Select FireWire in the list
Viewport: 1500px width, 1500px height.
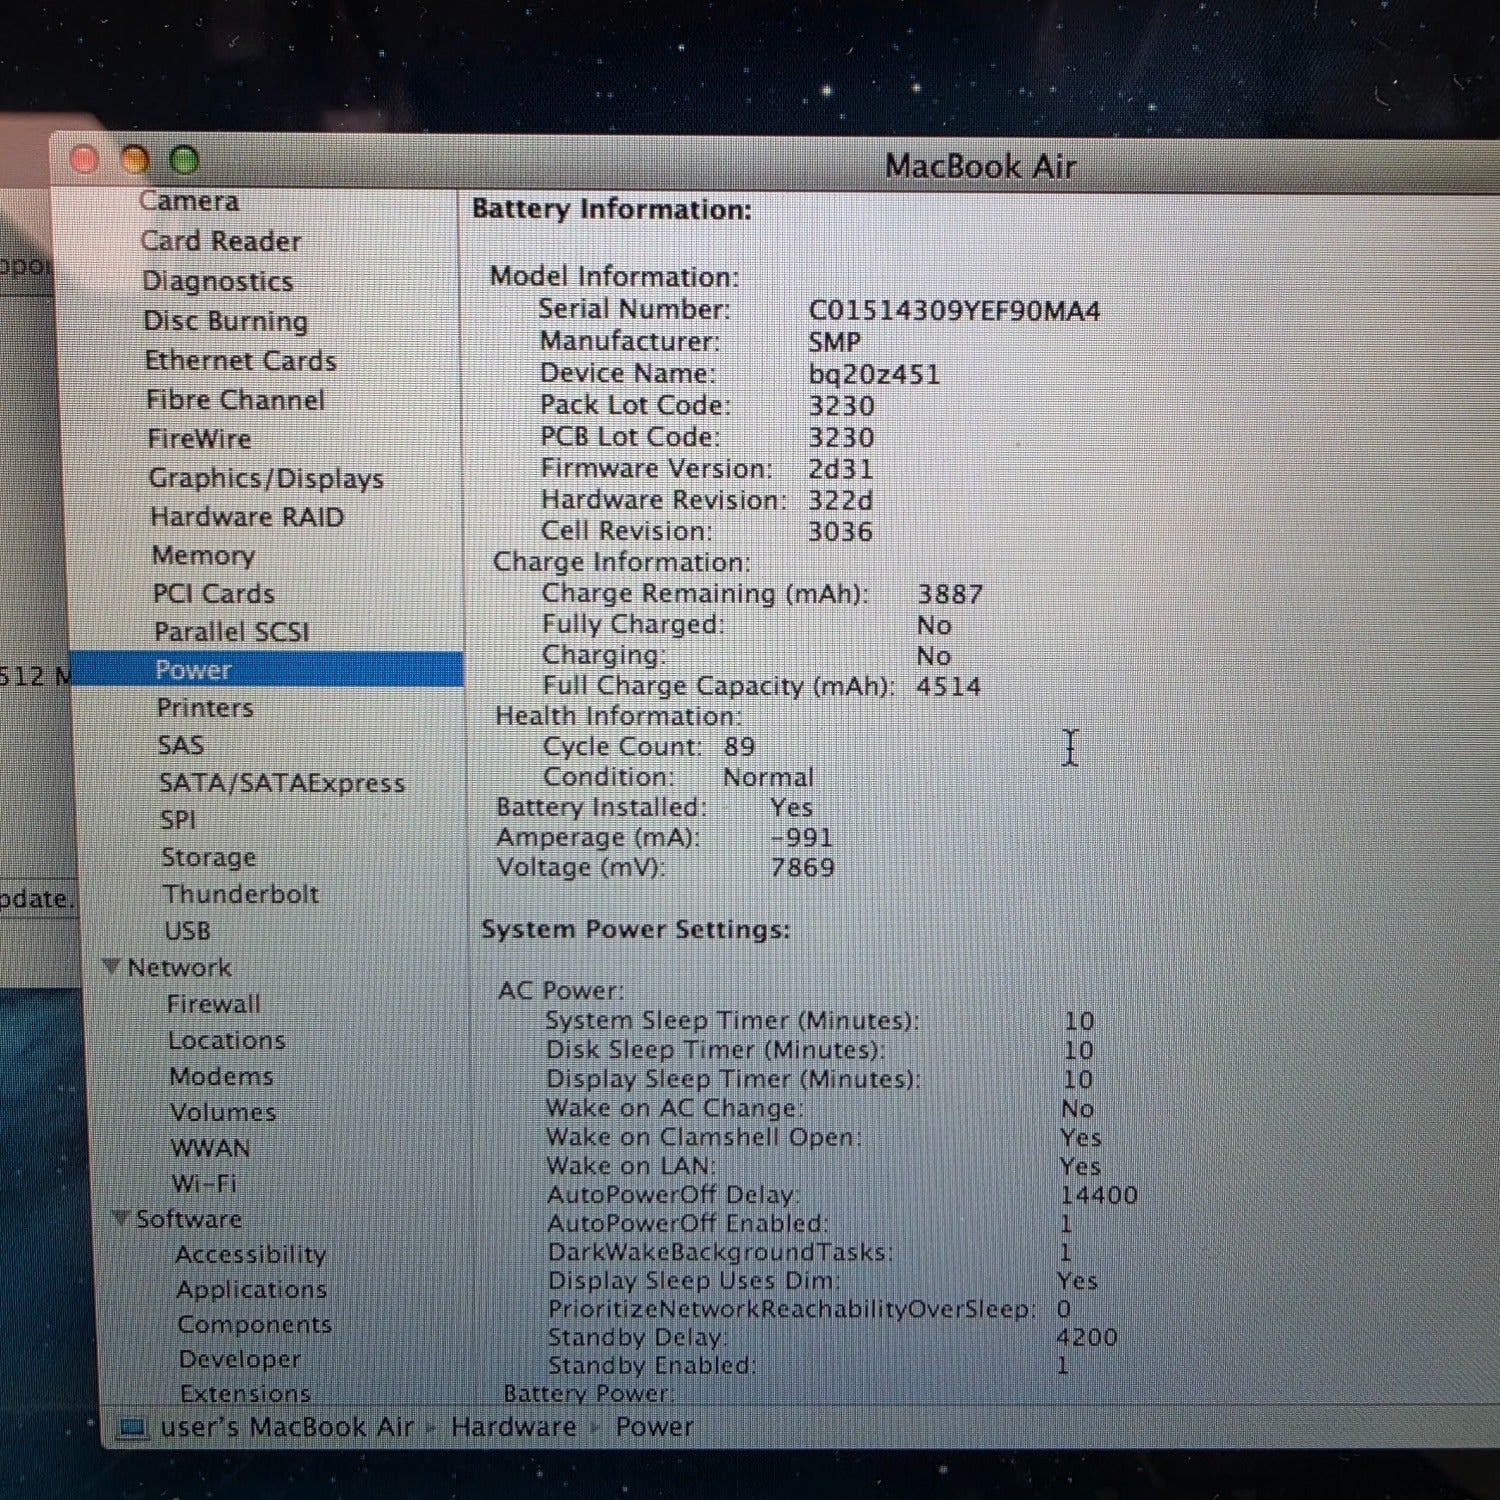[200, 439]
